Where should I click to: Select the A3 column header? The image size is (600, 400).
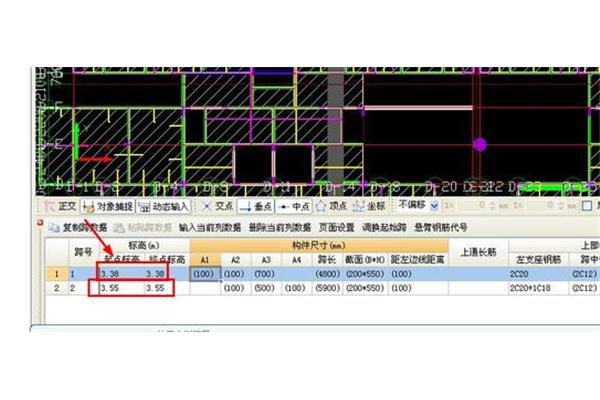coord(266,260)
